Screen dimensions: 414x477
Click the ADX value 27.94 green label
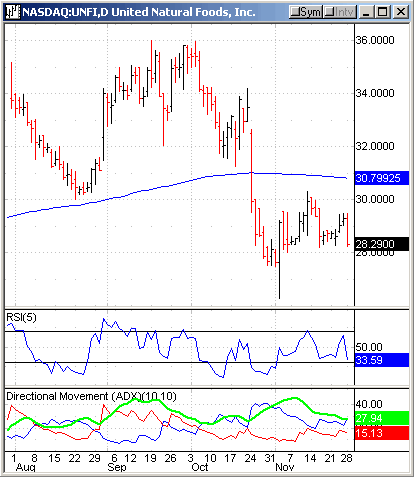382,418
